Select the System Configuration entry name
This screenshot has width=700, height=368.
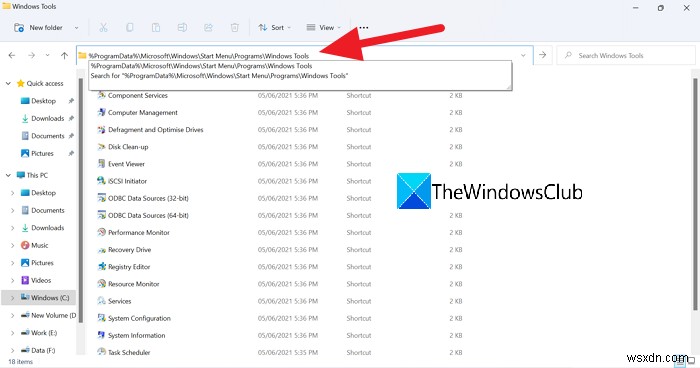(x=139, y=318)
